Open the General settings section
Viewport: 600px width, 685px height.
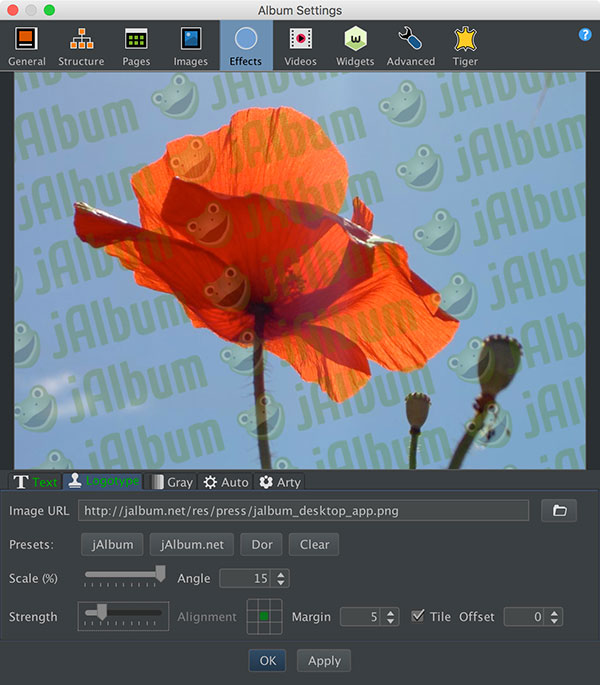(x=27, y=46)
